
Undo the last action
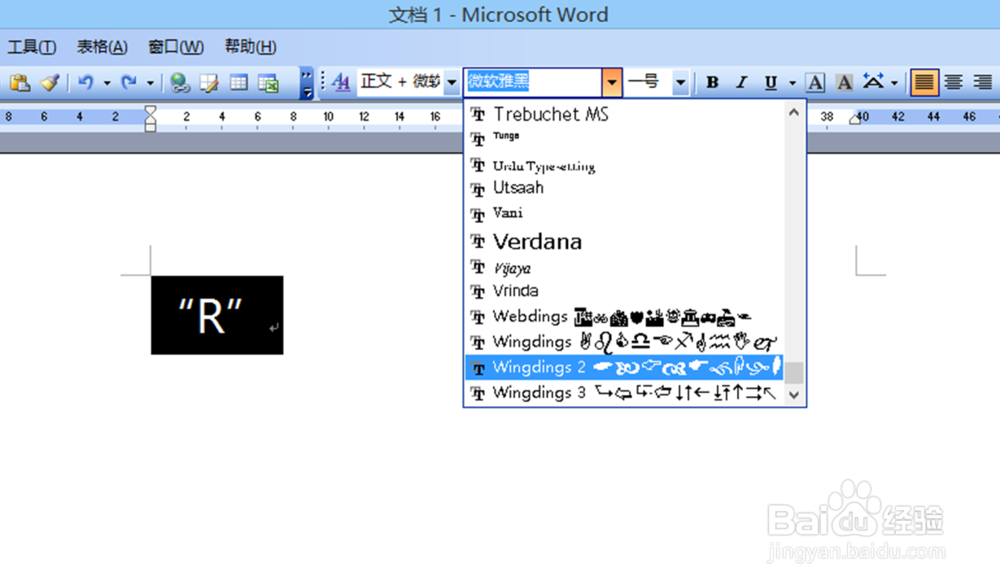pos(86,83)
